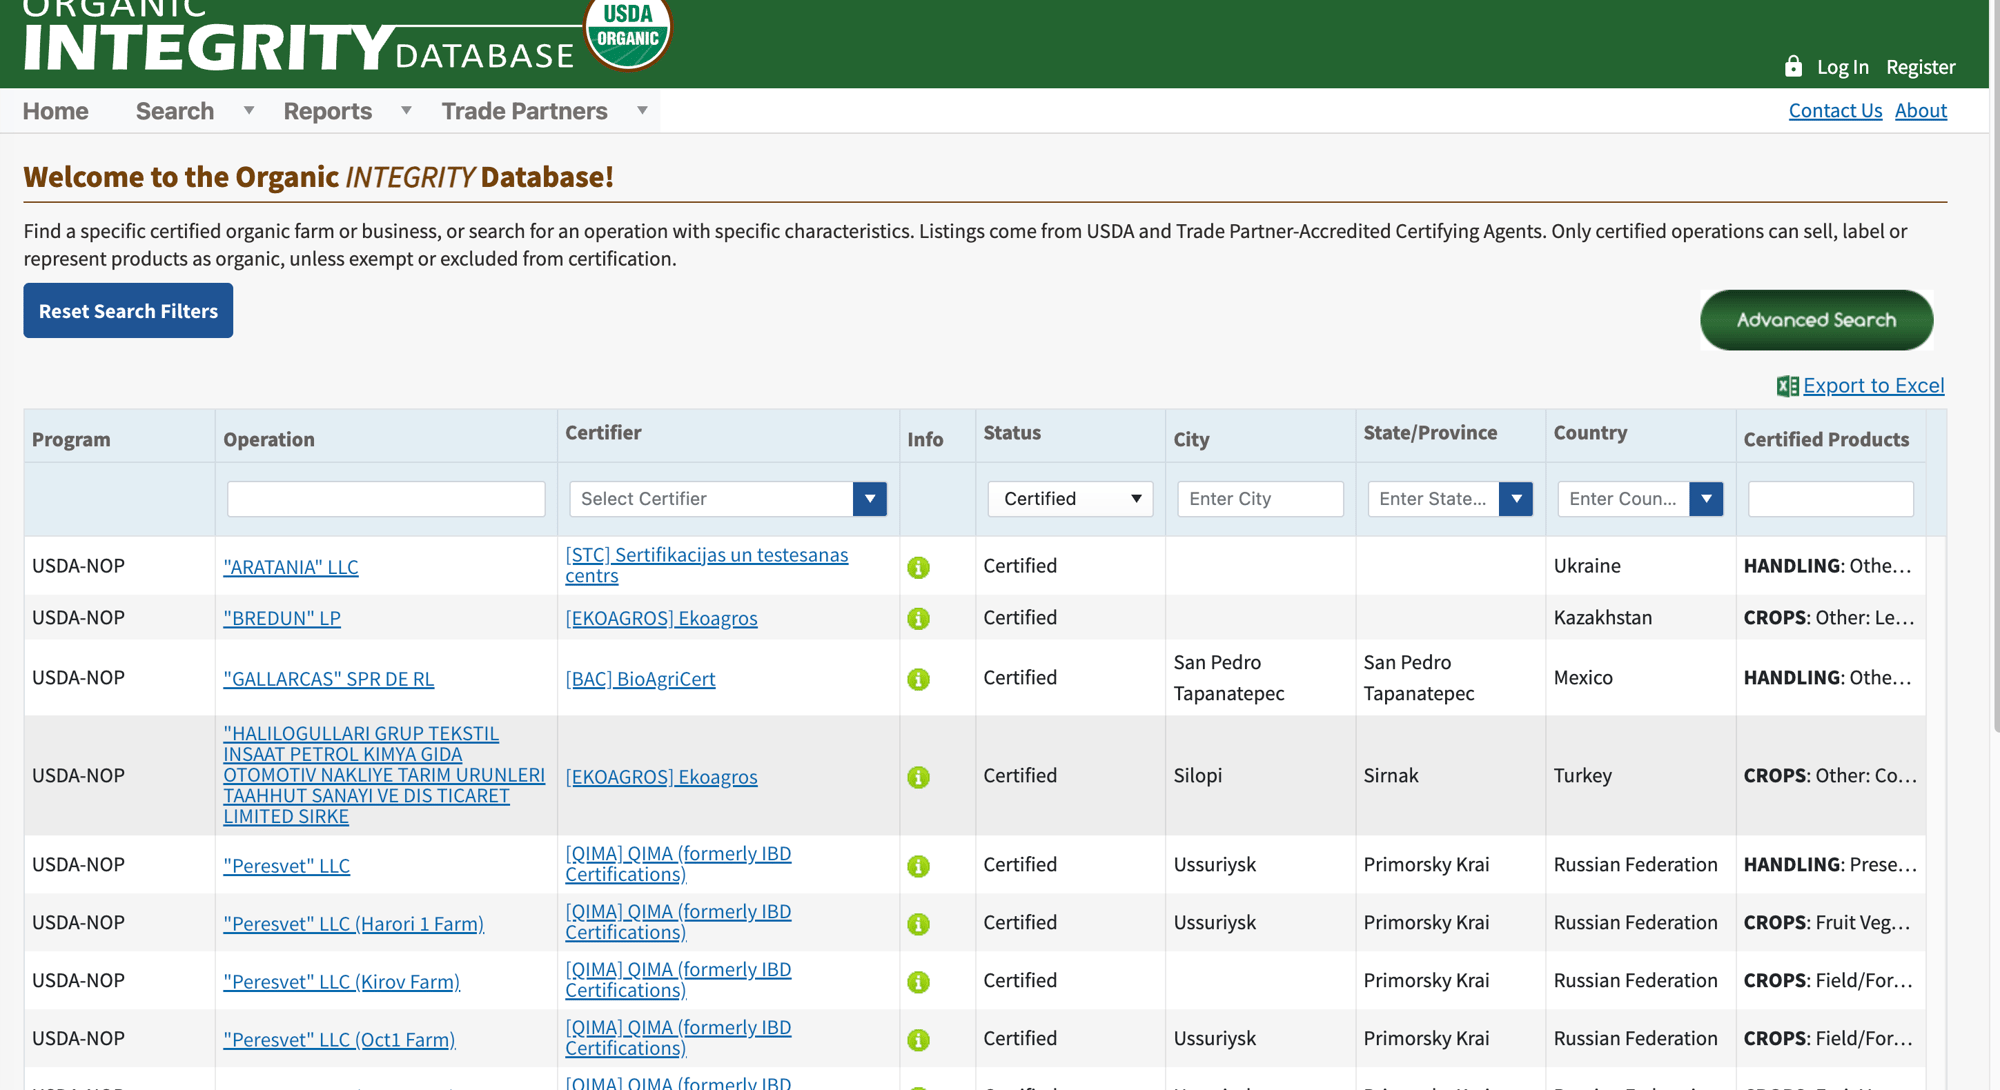Click the Advanced Search button
Screen dimensions: 2000x1090
pos(1816,320)
